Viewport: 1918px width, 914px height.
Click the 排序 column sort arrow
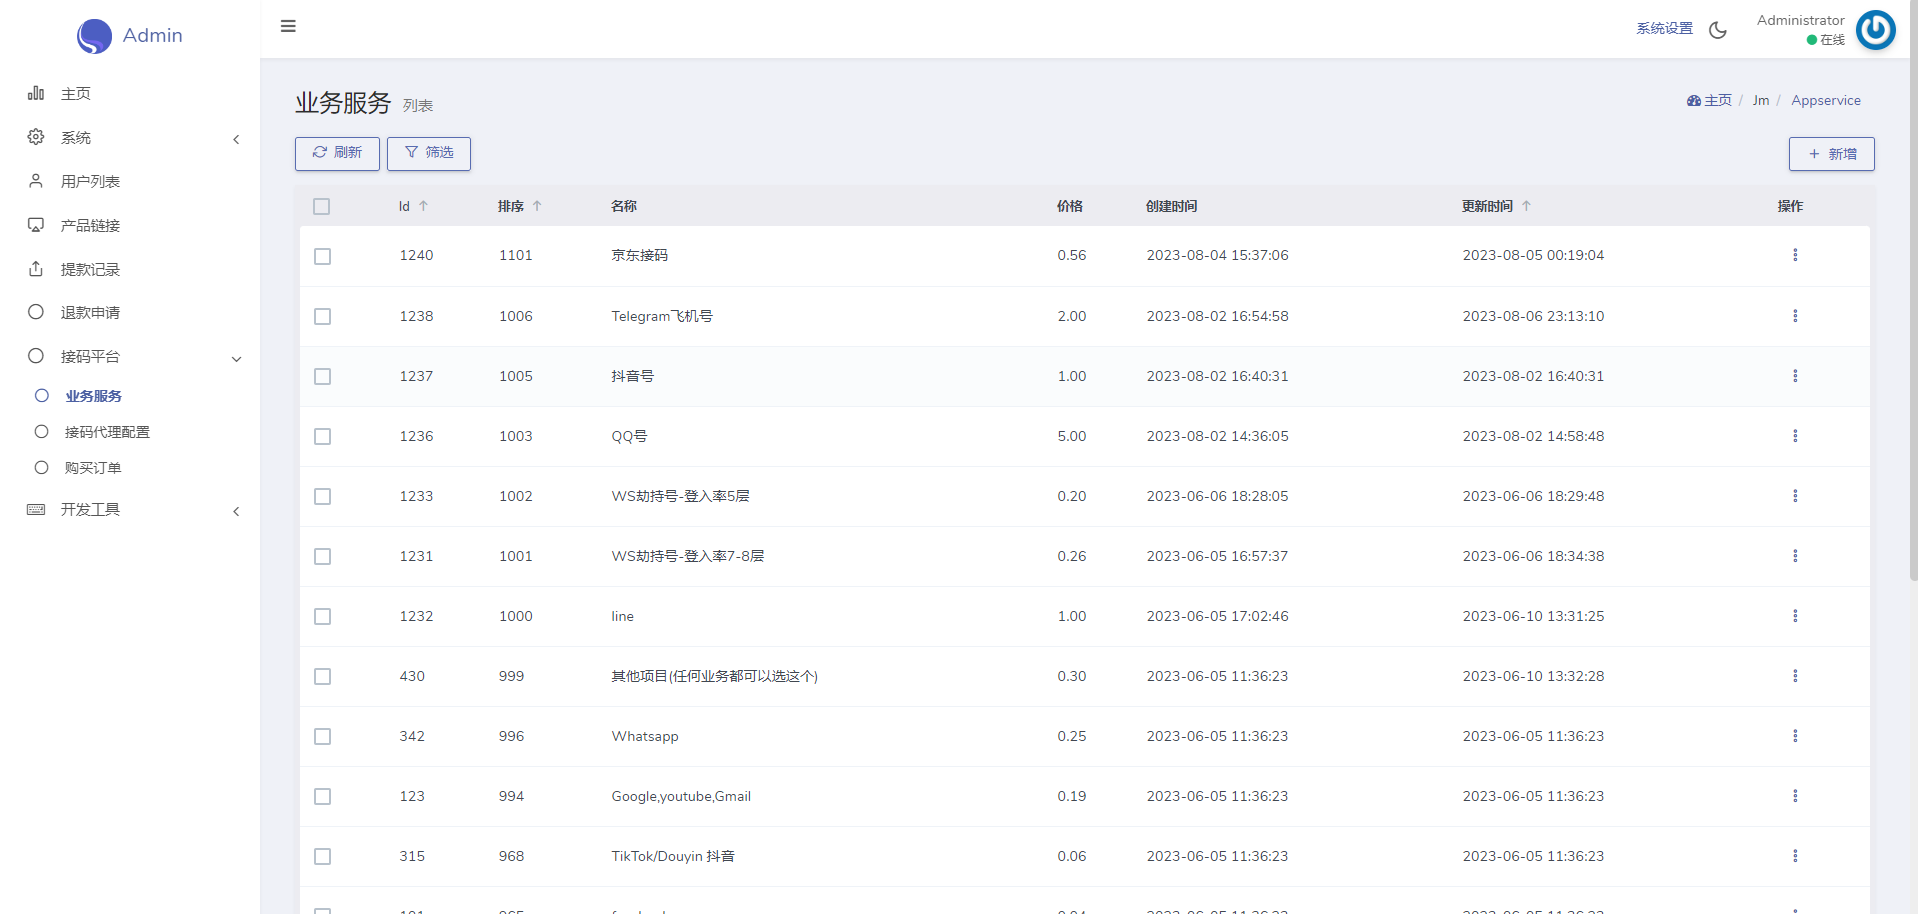pyautogui.click(x=537, y=206)
